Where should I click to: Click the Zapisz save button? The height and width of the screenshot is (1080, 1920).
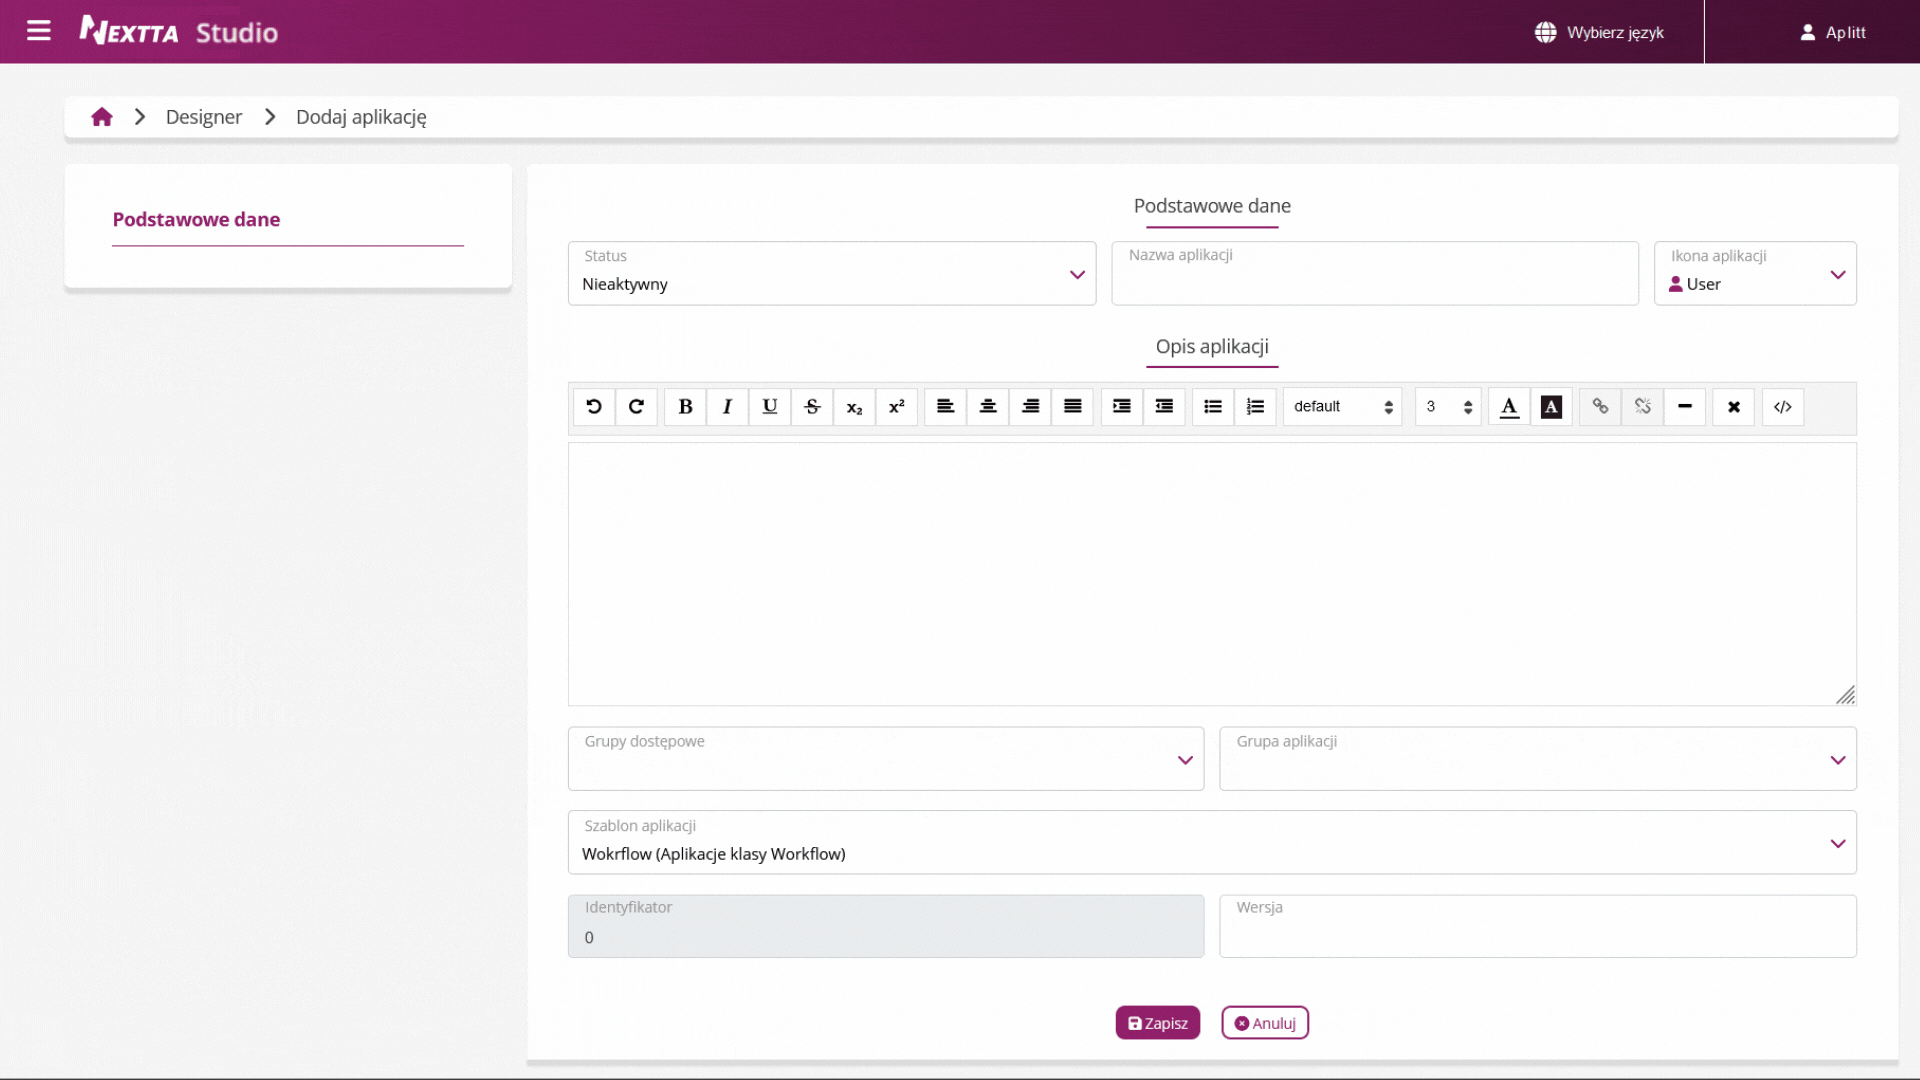(x=1157, y=1023)
